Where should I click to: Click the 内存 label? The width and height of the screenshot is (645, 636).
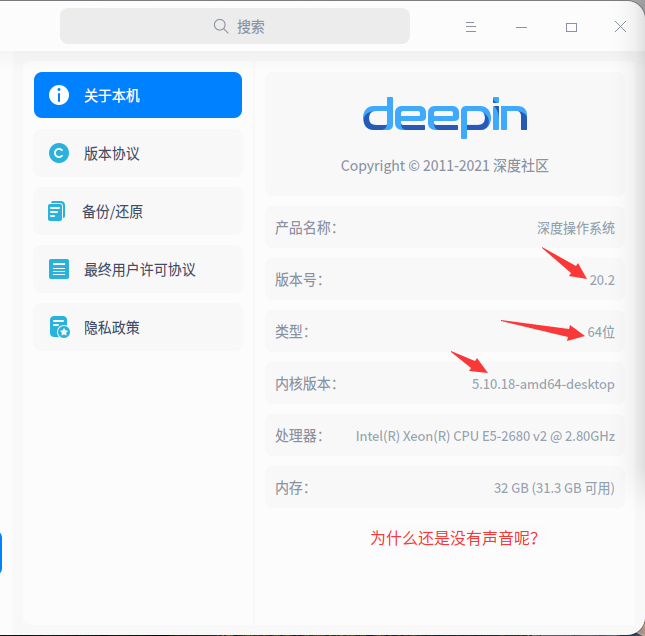click(292, 487)
